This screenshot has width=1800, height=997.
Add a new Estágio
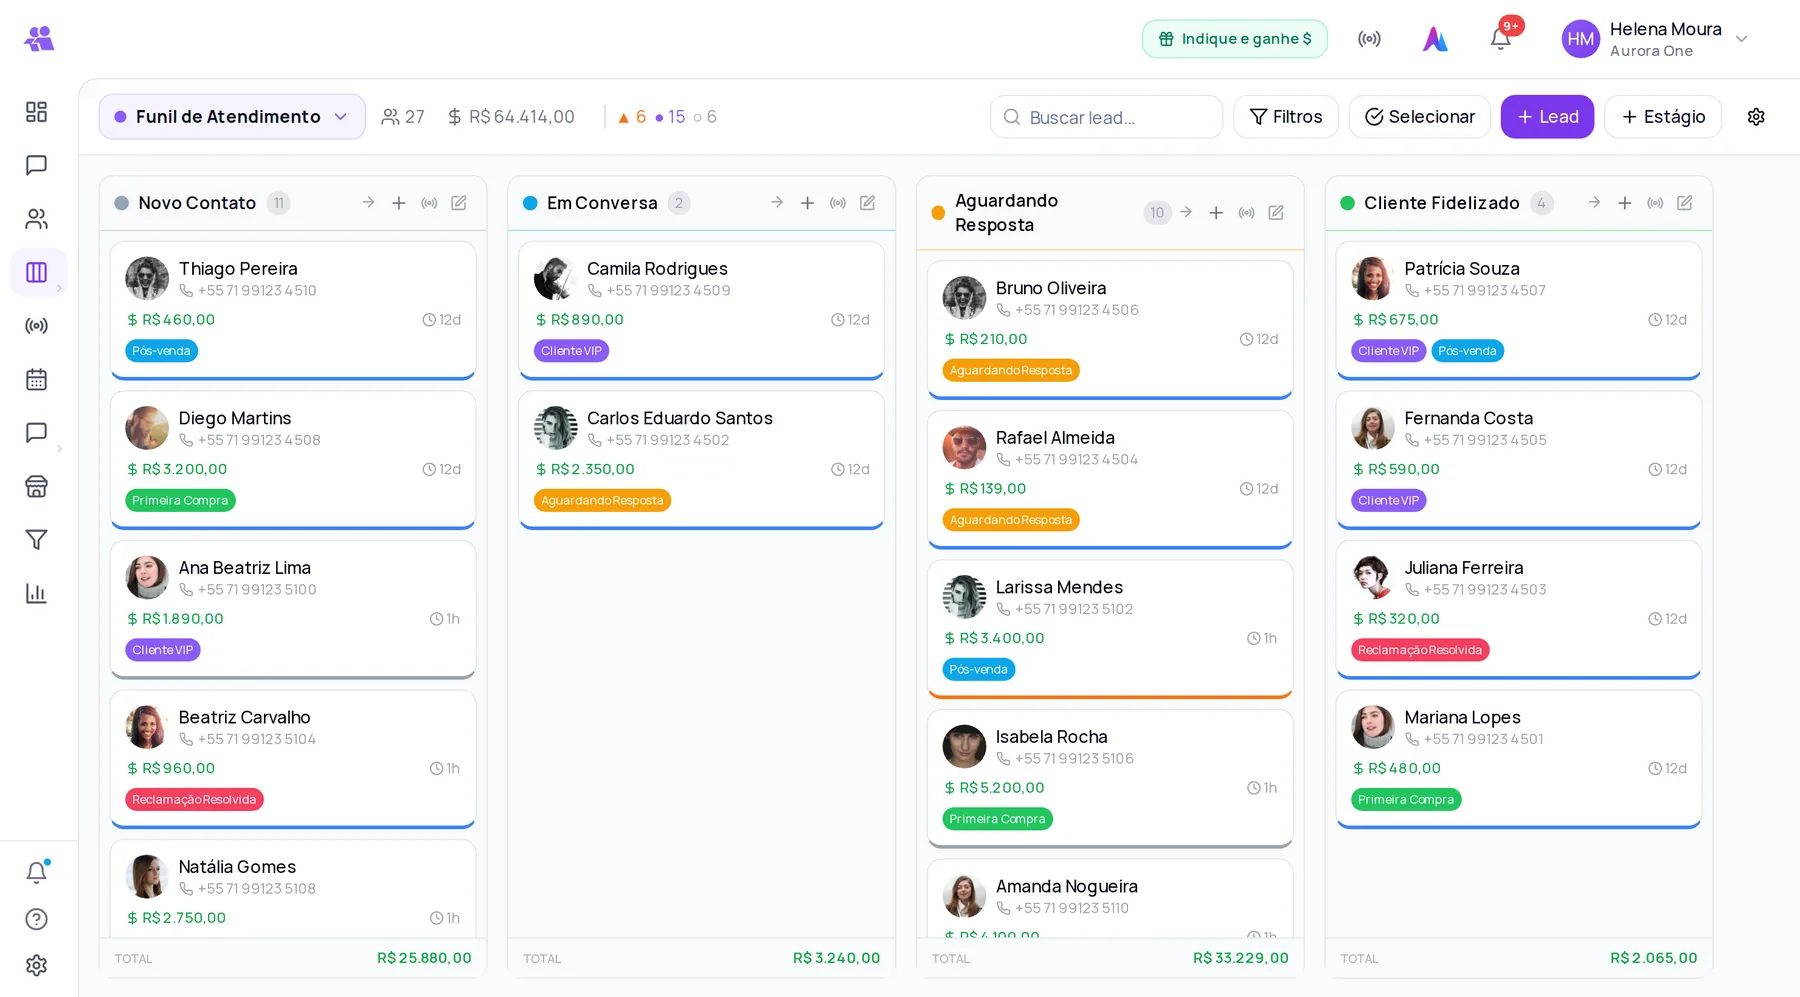[x=1663, y=117]
